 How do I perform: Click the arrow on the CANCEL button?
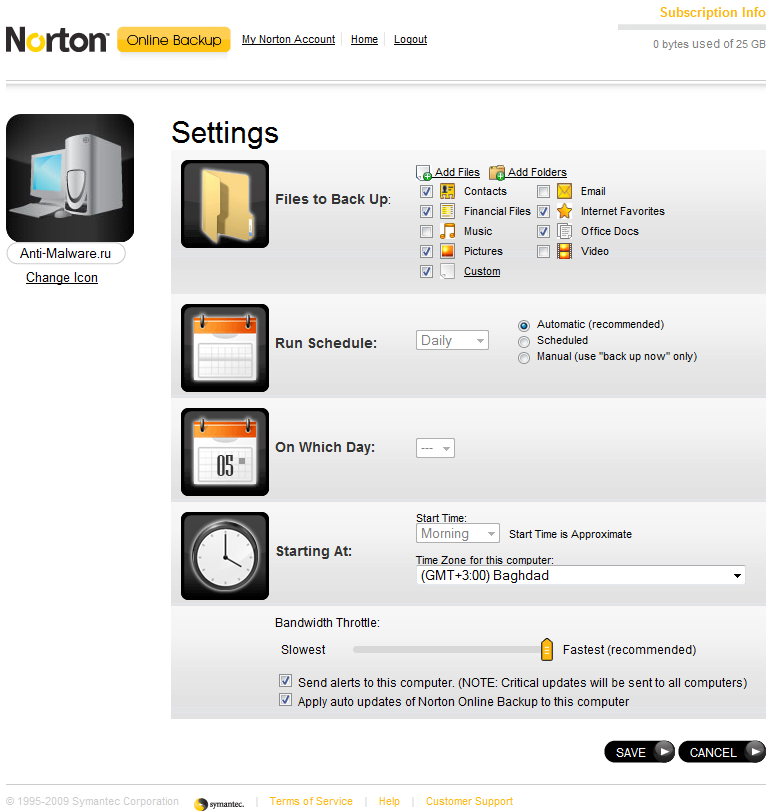pyautogui.click(x=754, y=750)
